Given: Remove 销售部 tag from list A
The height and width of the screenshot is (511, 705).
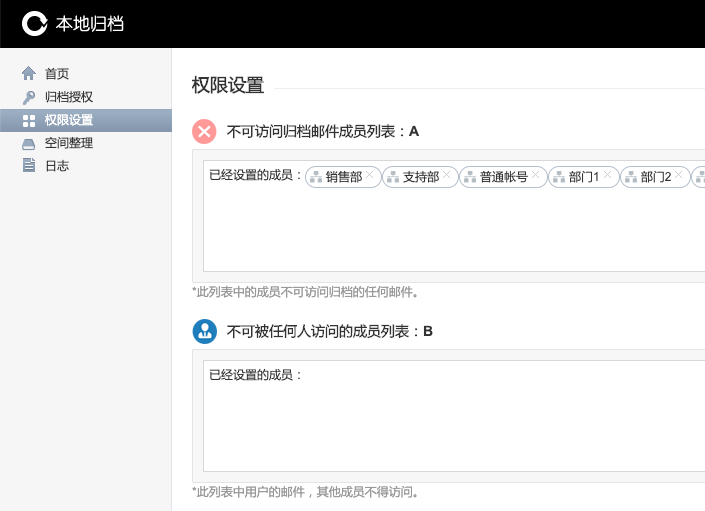Looking at the screenshot, I should 370,174.
